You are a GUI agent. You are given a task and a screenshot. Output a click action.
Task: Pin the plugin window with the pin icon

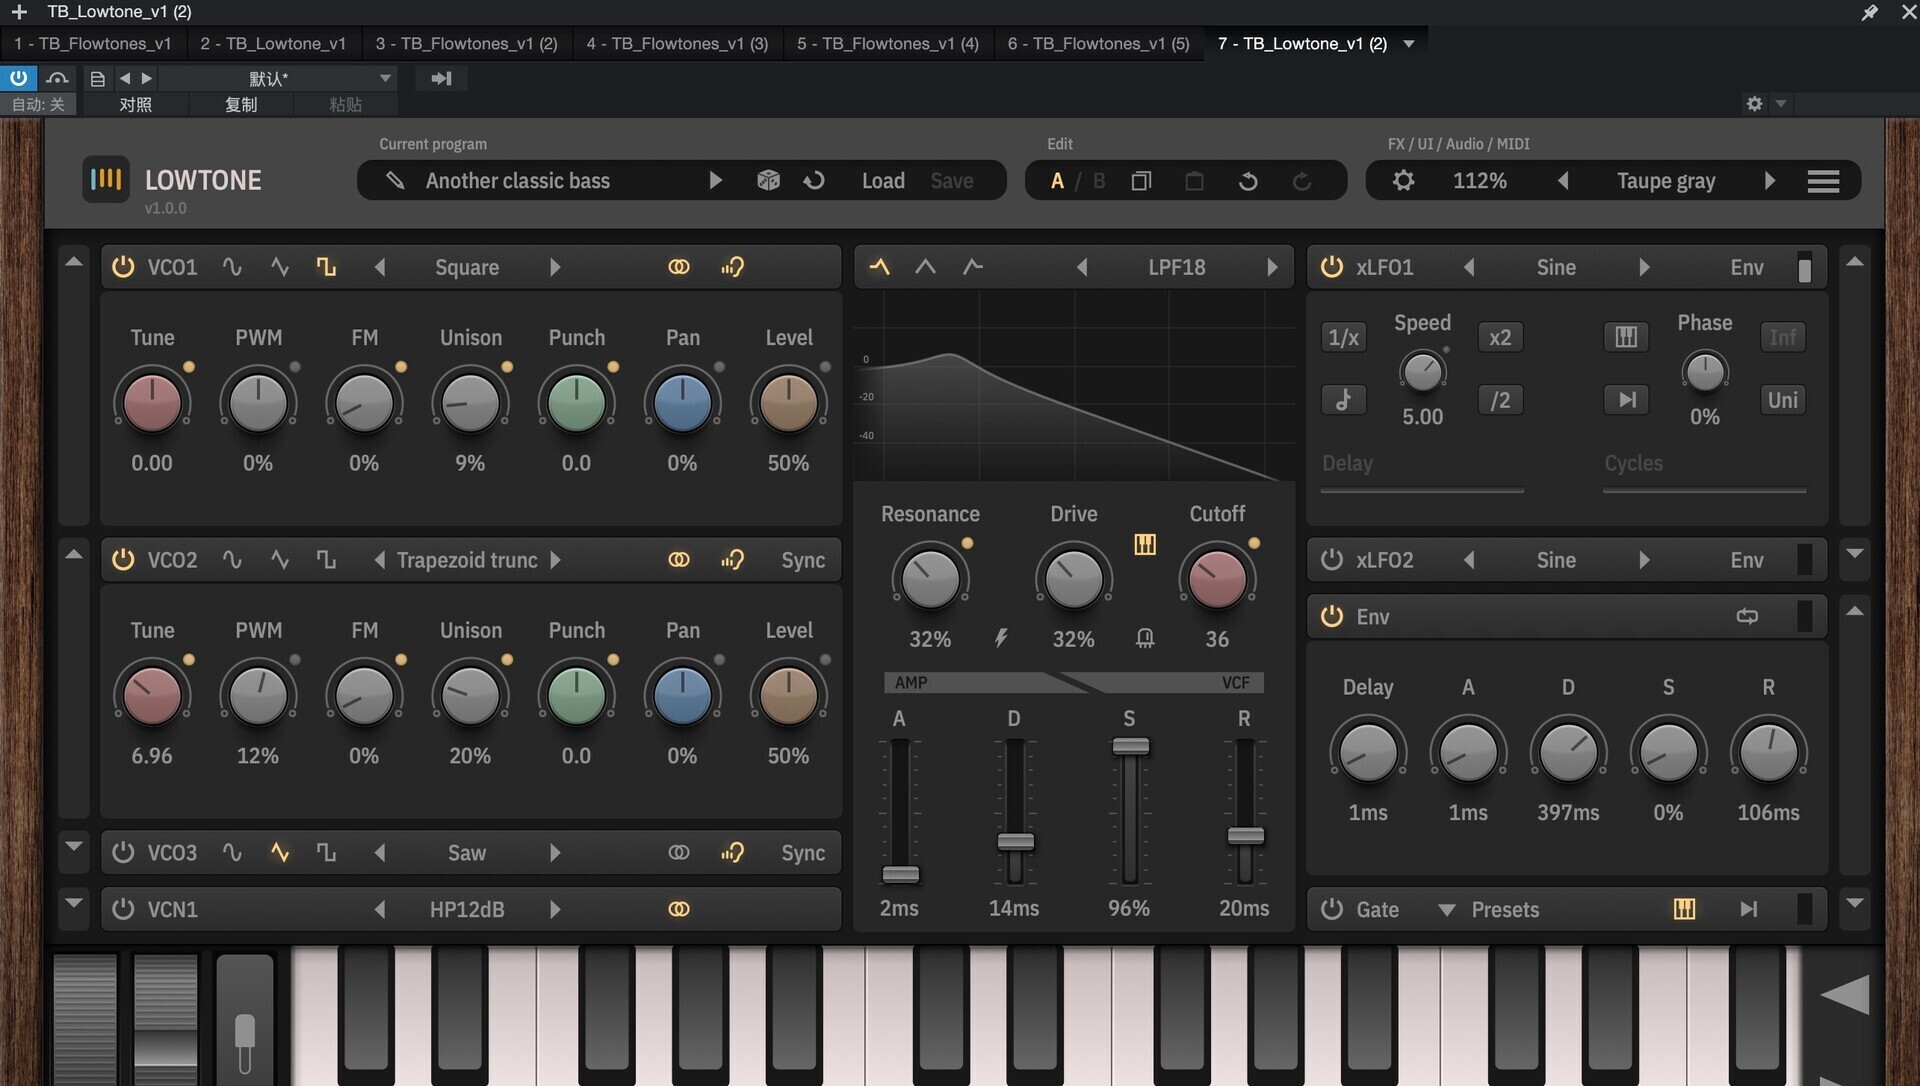pyautogui.click(x=1869, y=12)
